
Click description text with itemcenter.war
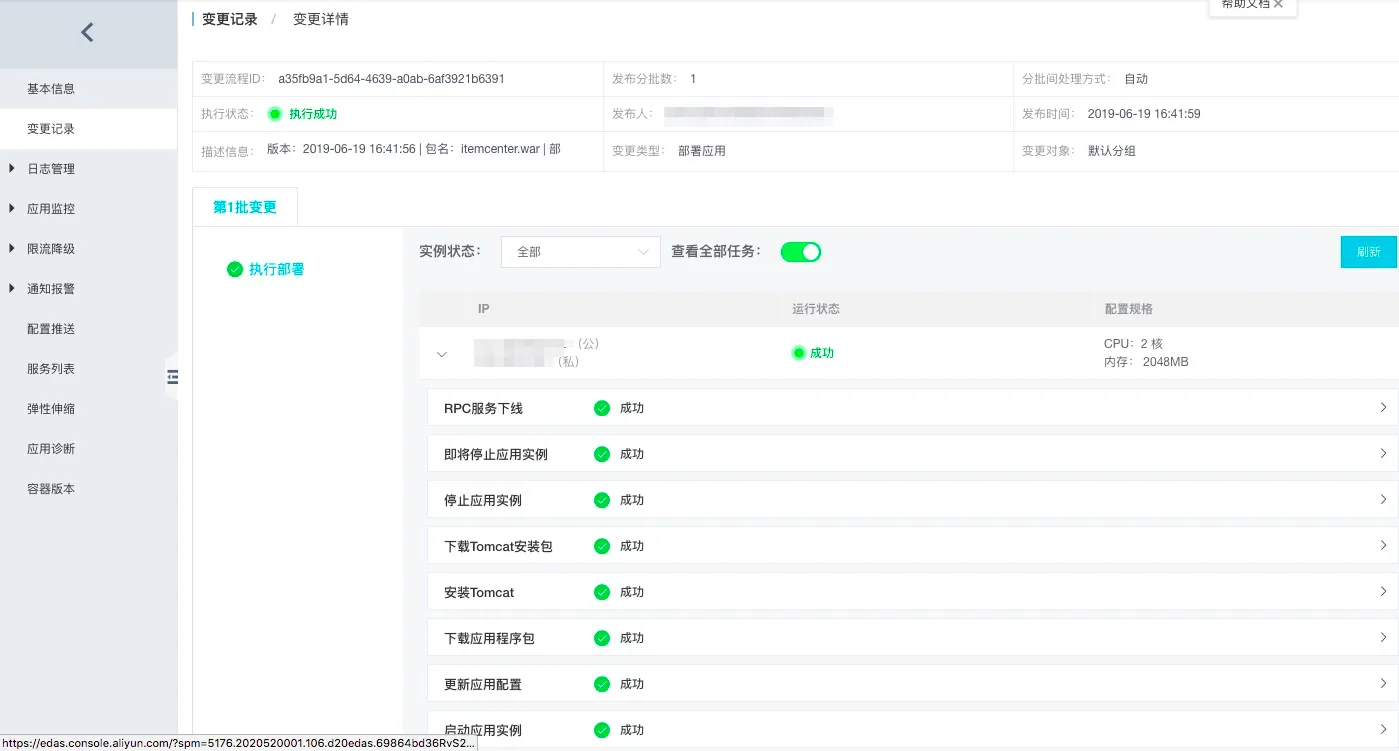pos(414,149)
